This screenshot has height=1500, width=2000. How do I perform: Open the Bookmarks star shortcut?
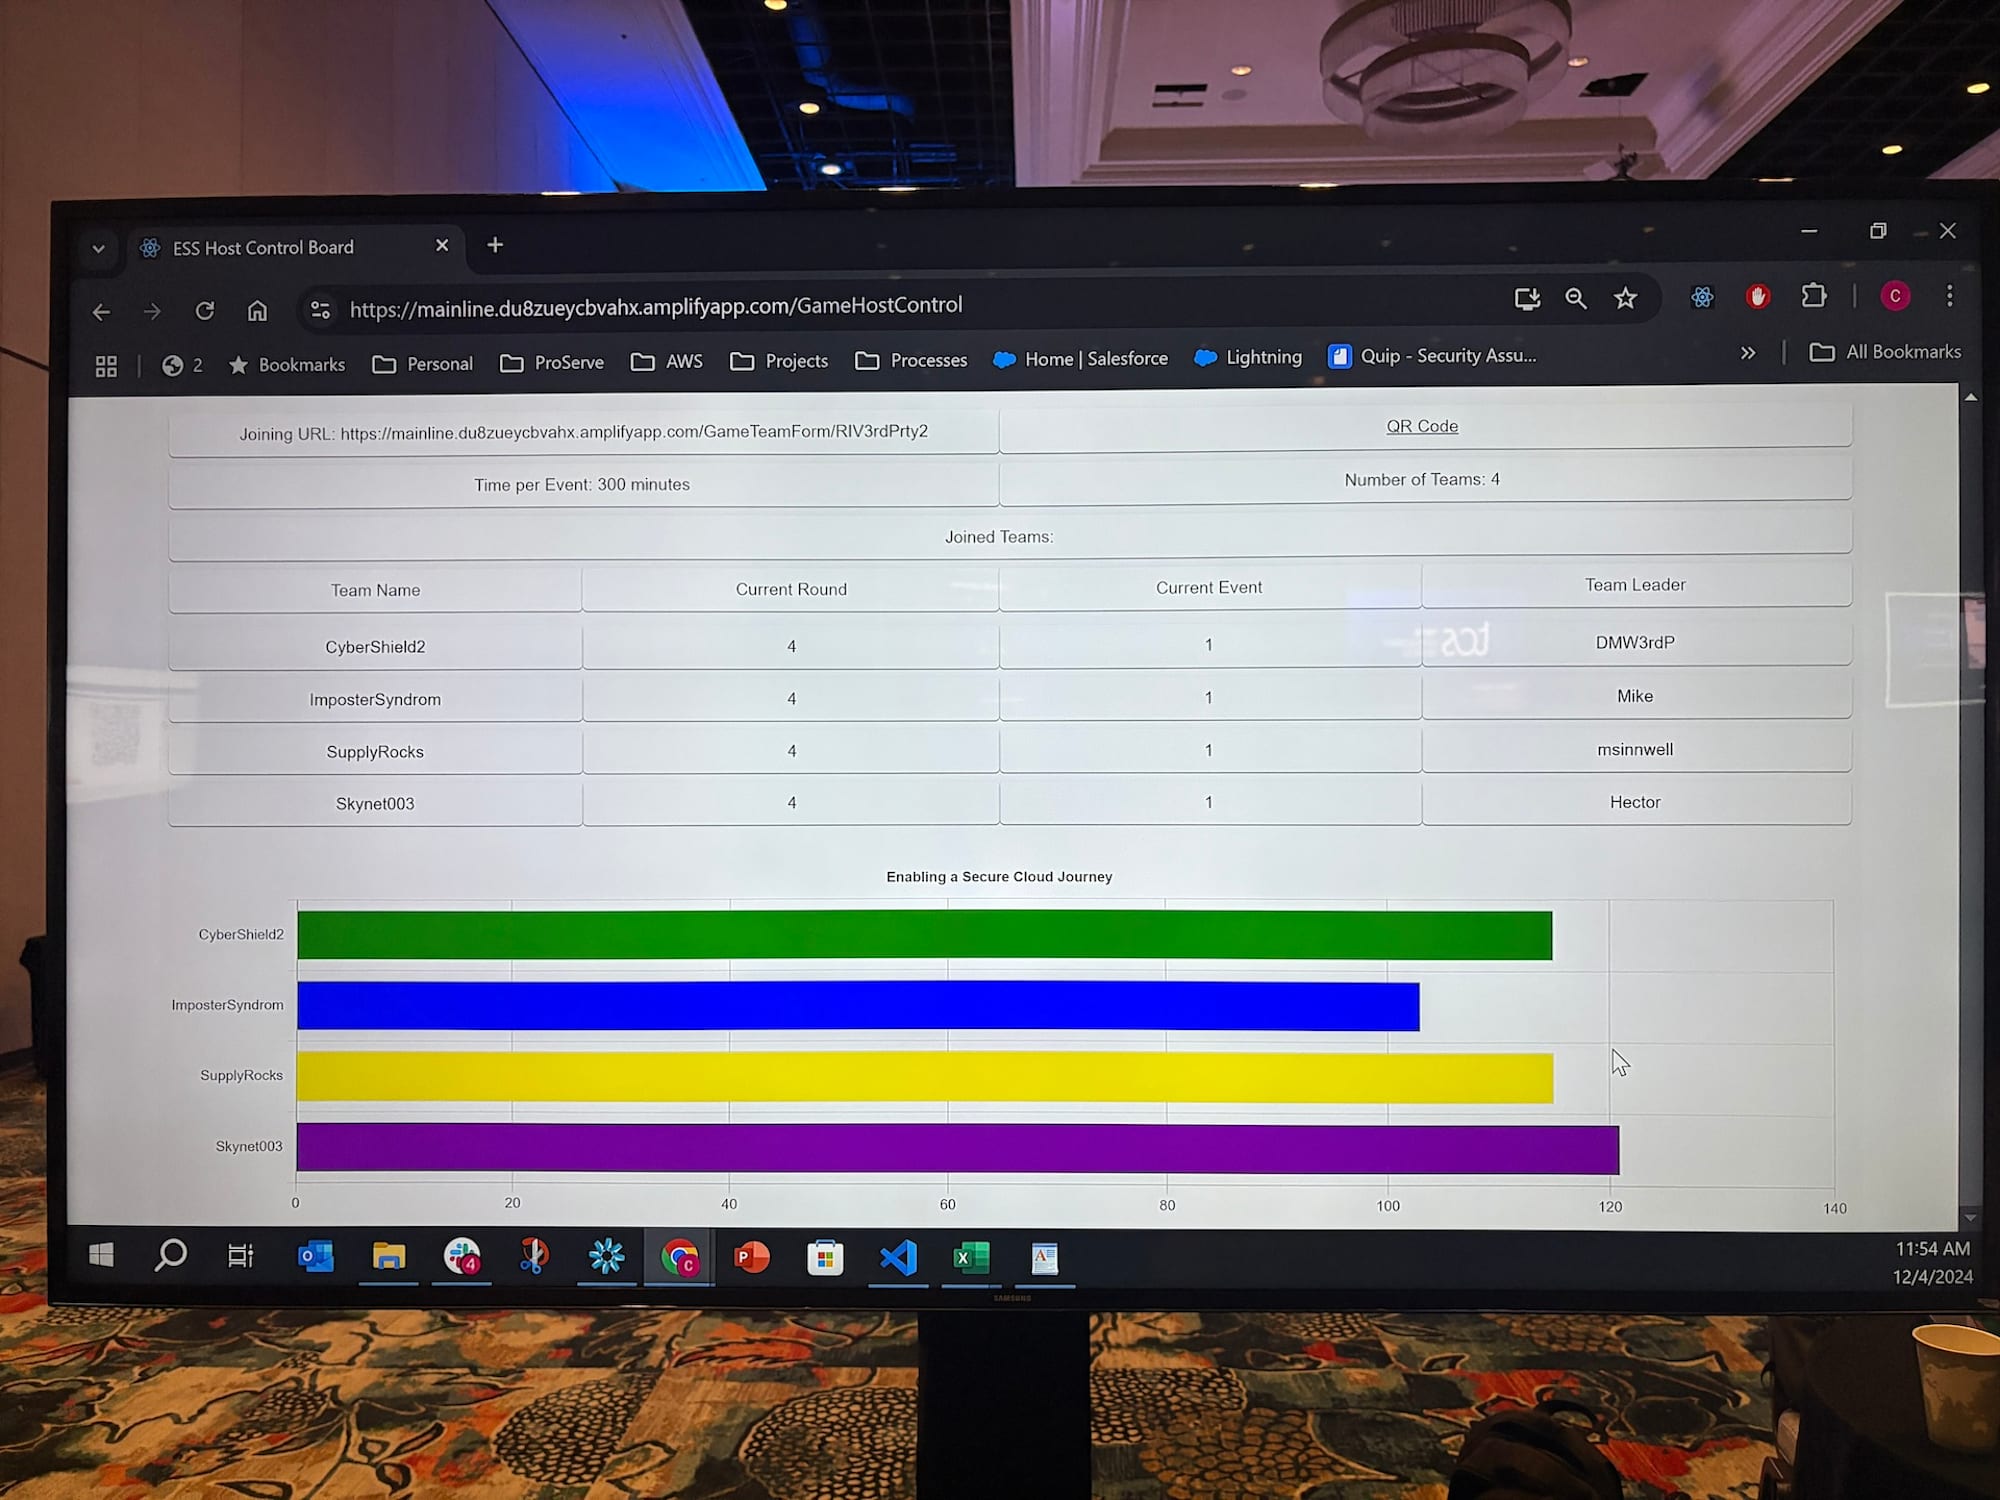click(287, 365)
